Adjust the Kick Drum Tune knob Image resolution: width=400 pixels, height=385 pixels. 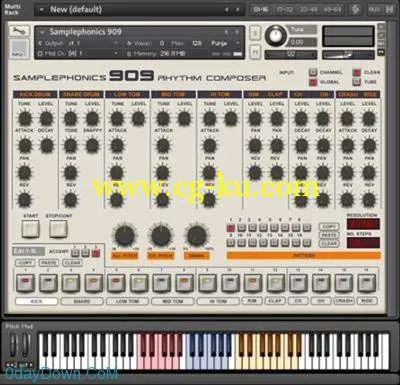(25, 118)
